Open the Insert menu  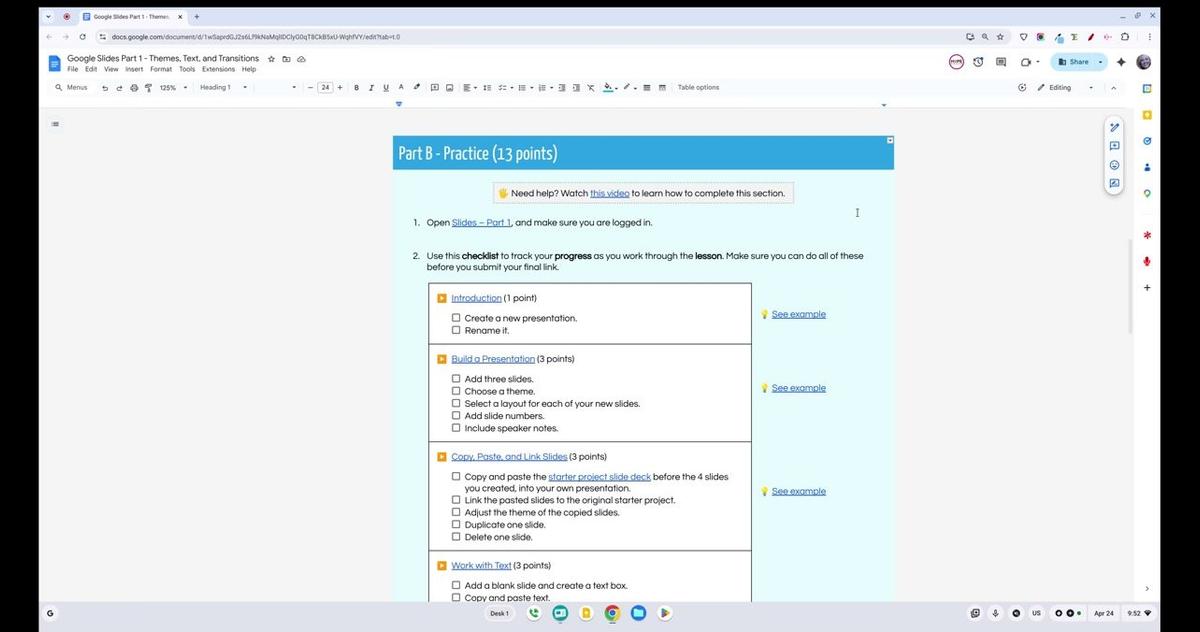point(134,69)
